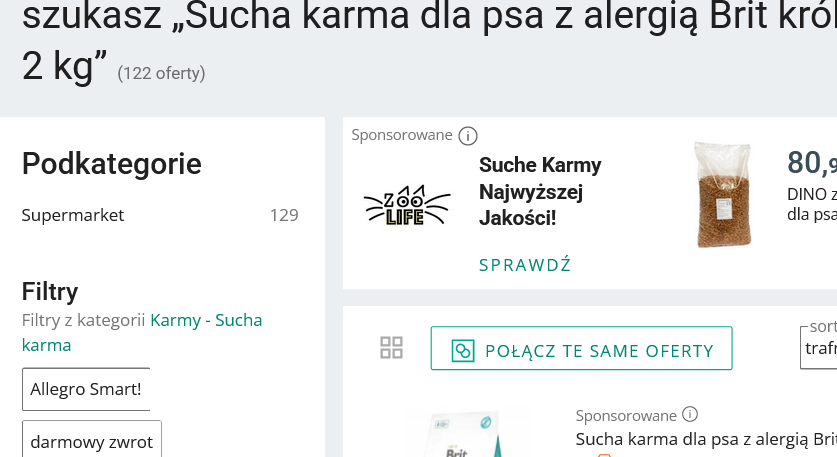The width and height of the screenshot is (837, 457).
Task: Click the SPRAWDŹ link in the sponsored banner
Action: [525, 265]
